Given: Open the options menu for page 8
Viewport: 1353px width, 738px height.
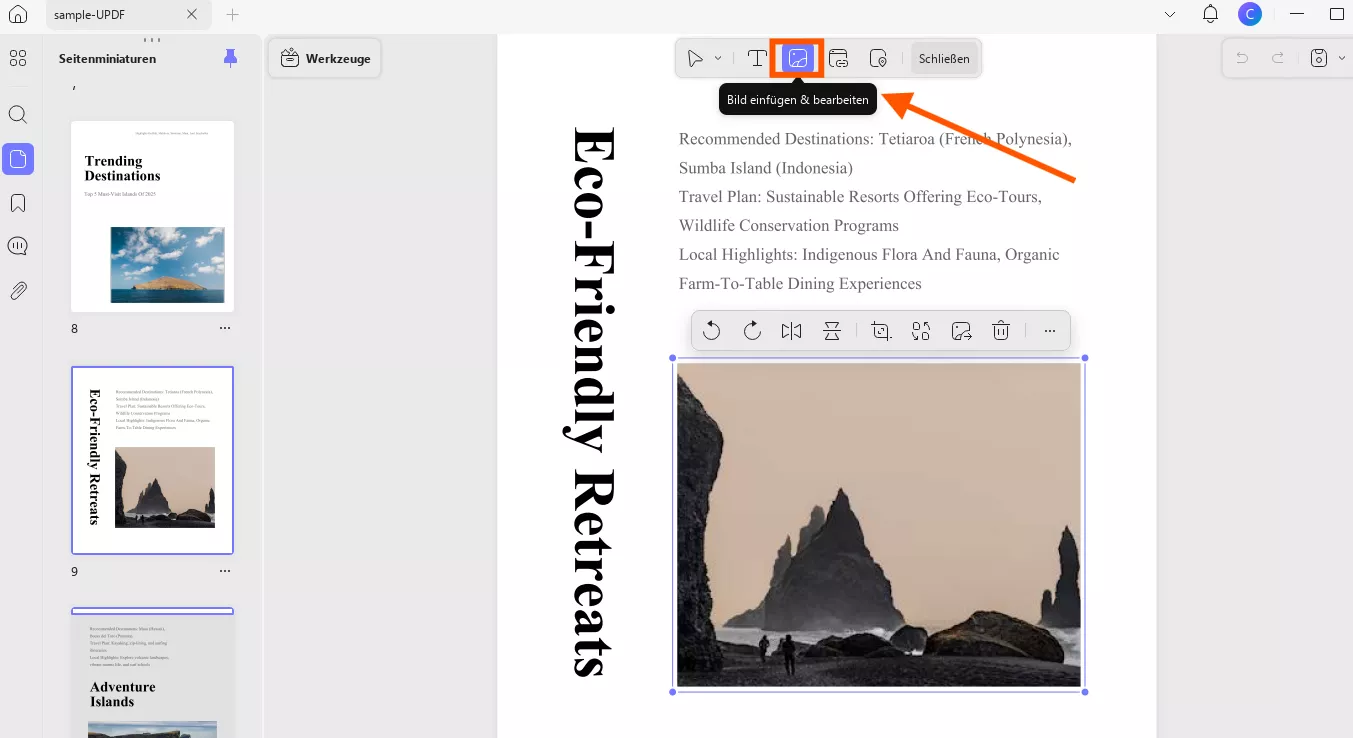Looking at the screenshot, I should 225,328.
